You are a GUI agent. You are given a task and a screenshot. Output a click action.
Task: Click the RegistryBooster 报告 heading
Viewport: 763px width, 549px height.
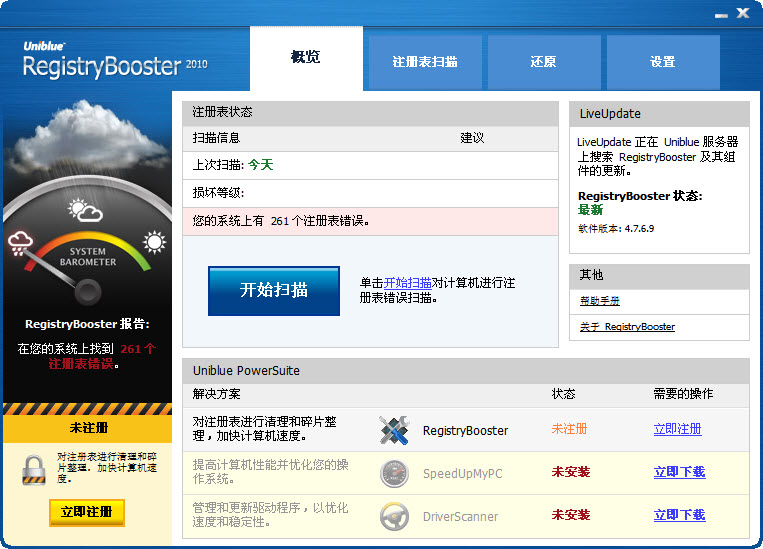[88, 324]
